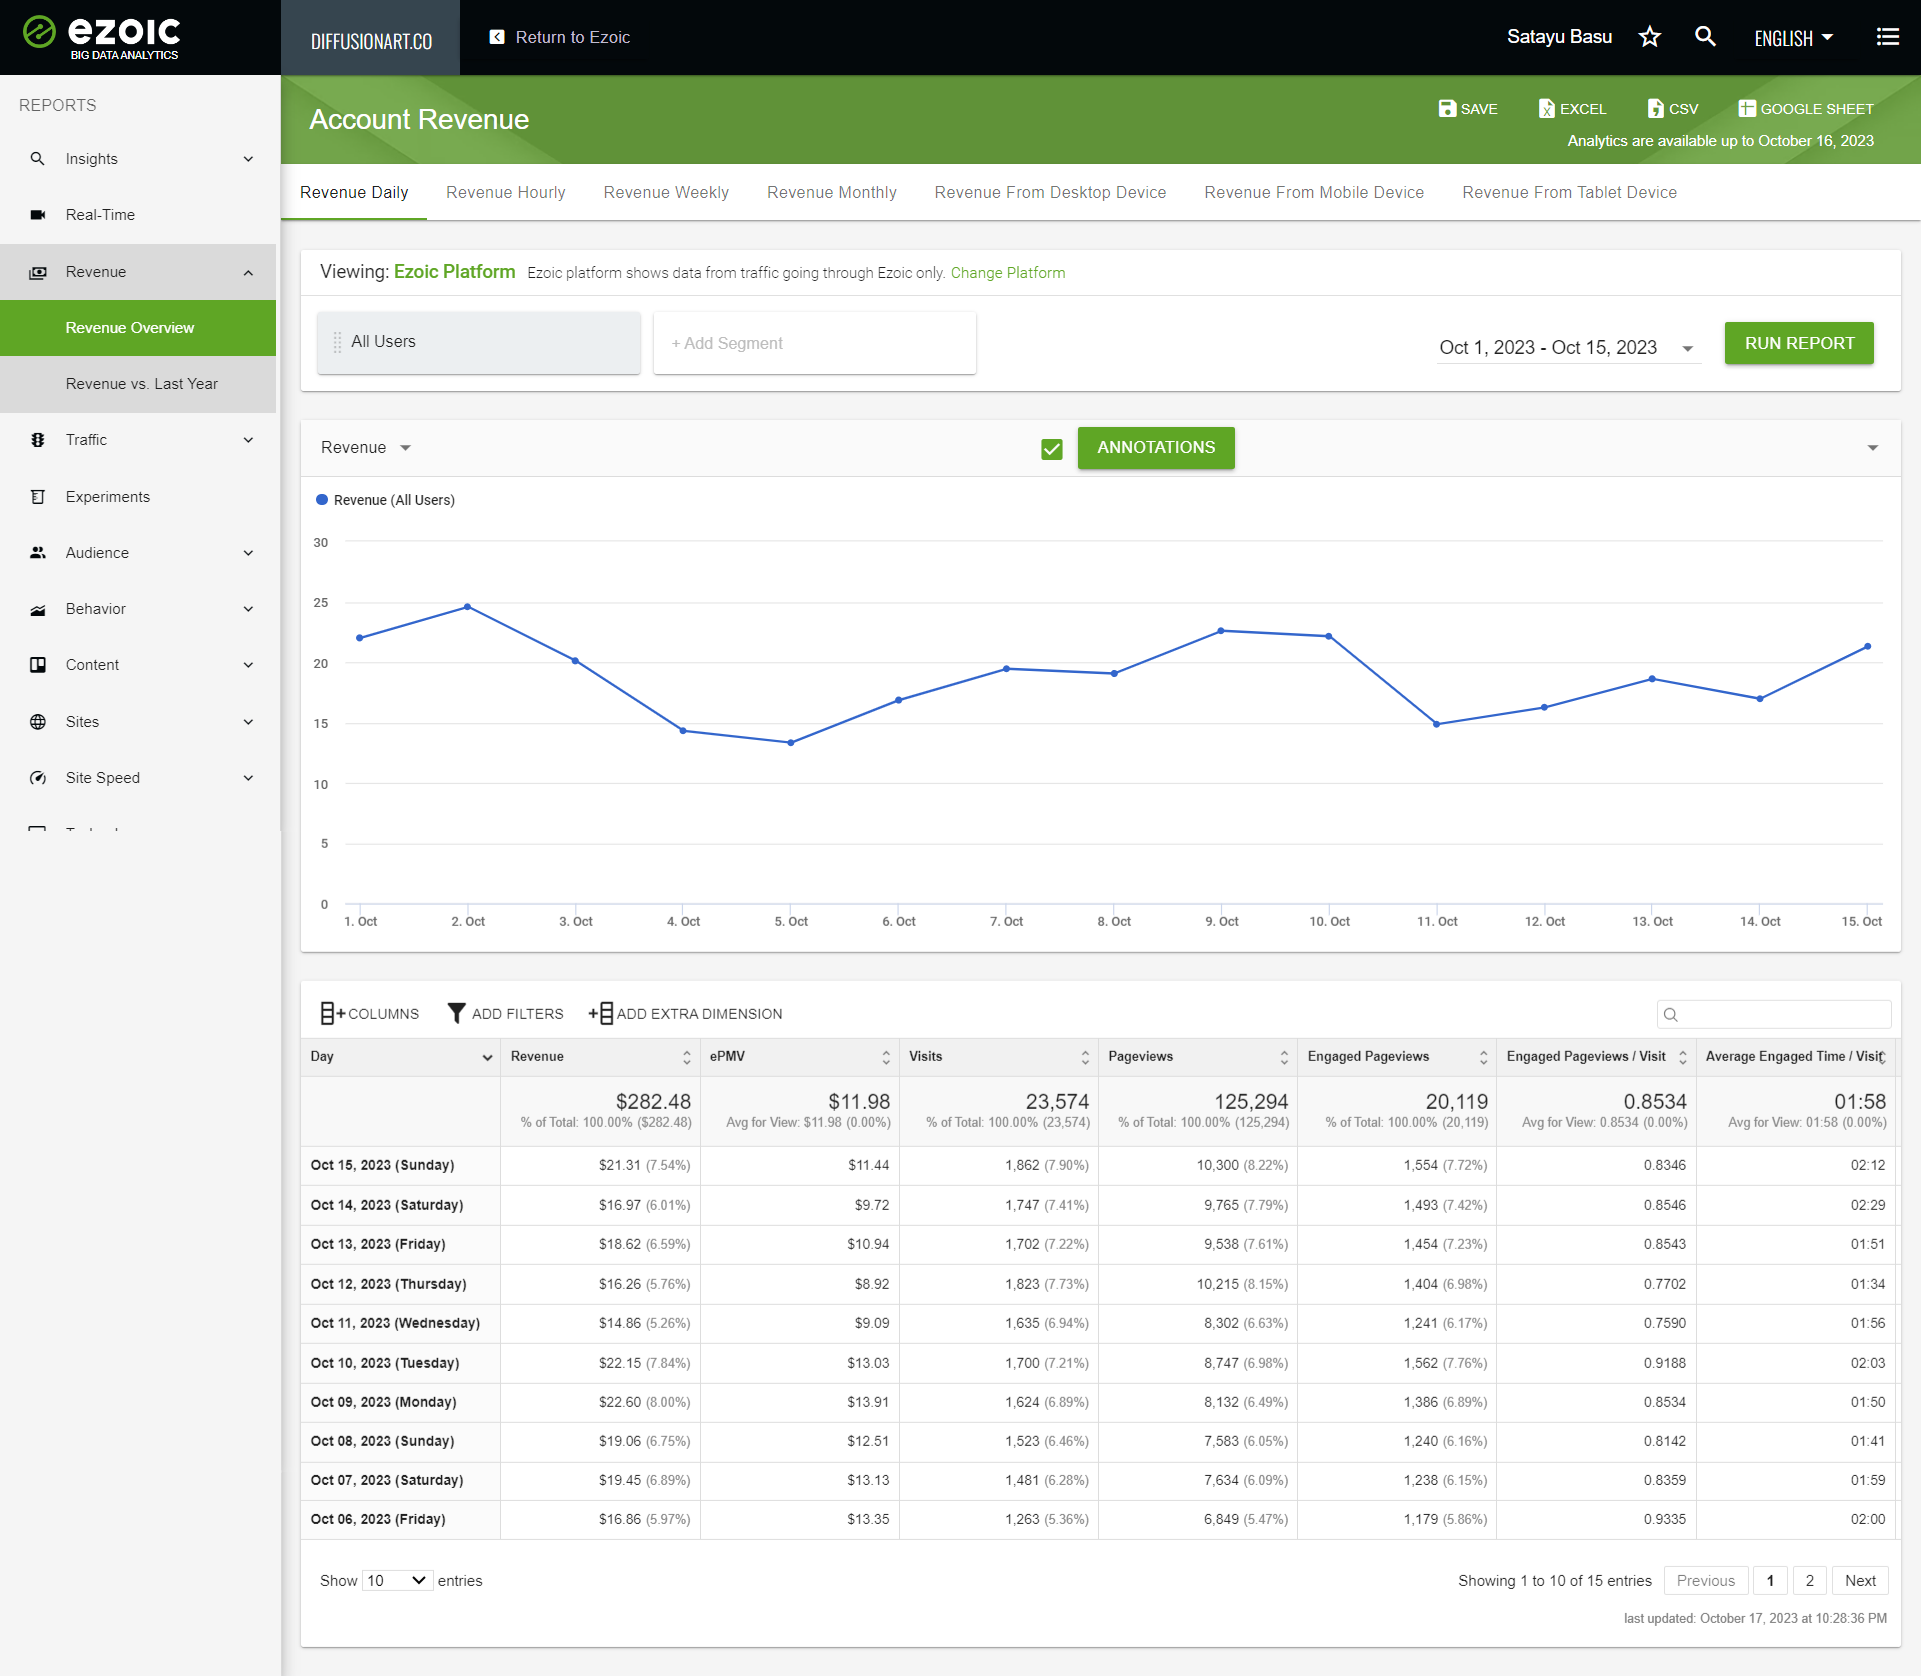
Task: Click the Content book icon
Action: pos(38,665)
